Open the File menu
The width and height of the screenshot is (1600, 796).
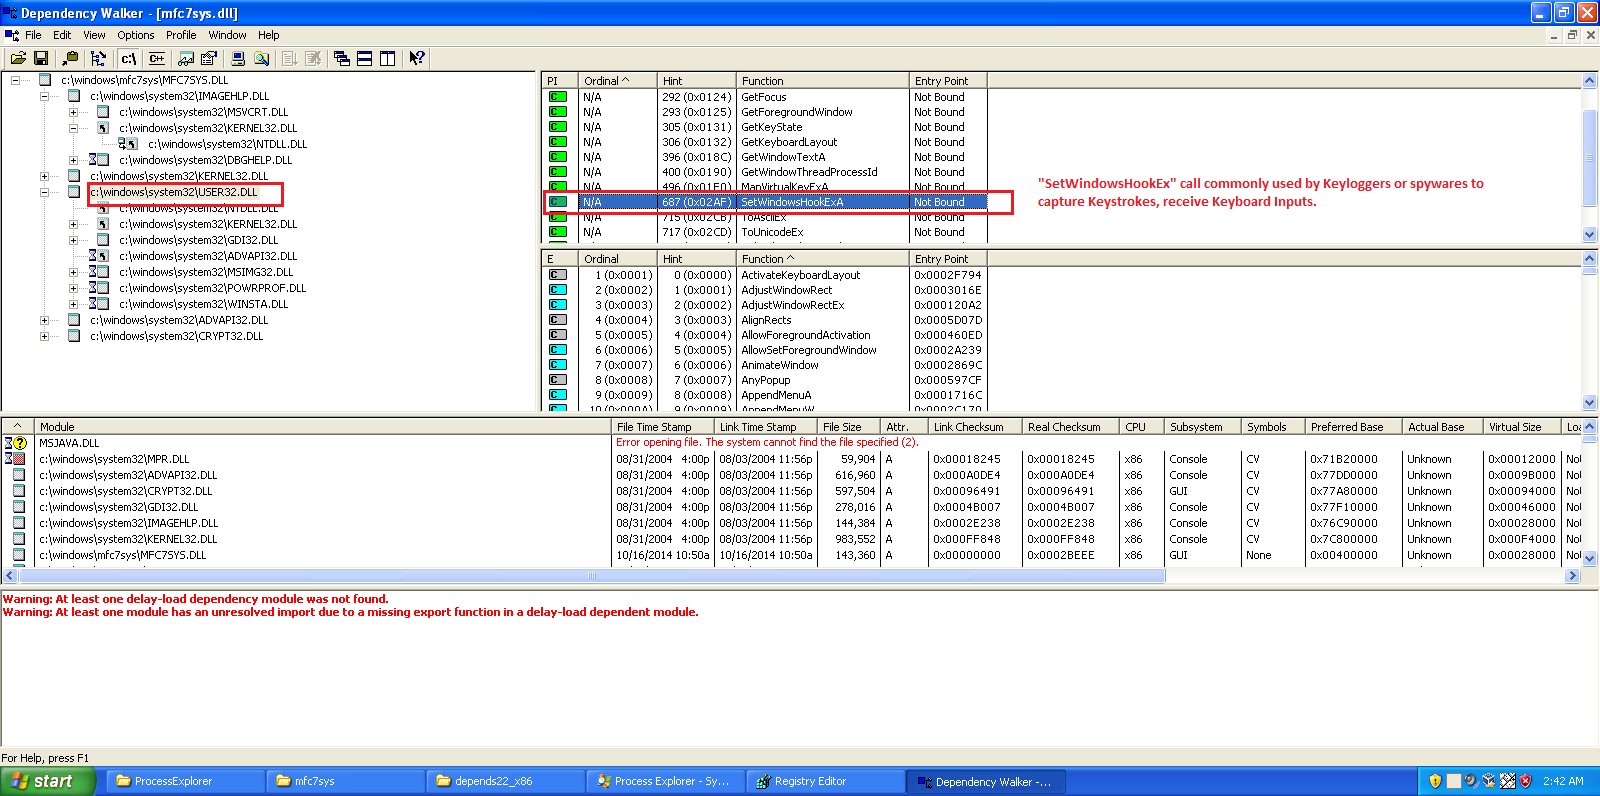33,35
